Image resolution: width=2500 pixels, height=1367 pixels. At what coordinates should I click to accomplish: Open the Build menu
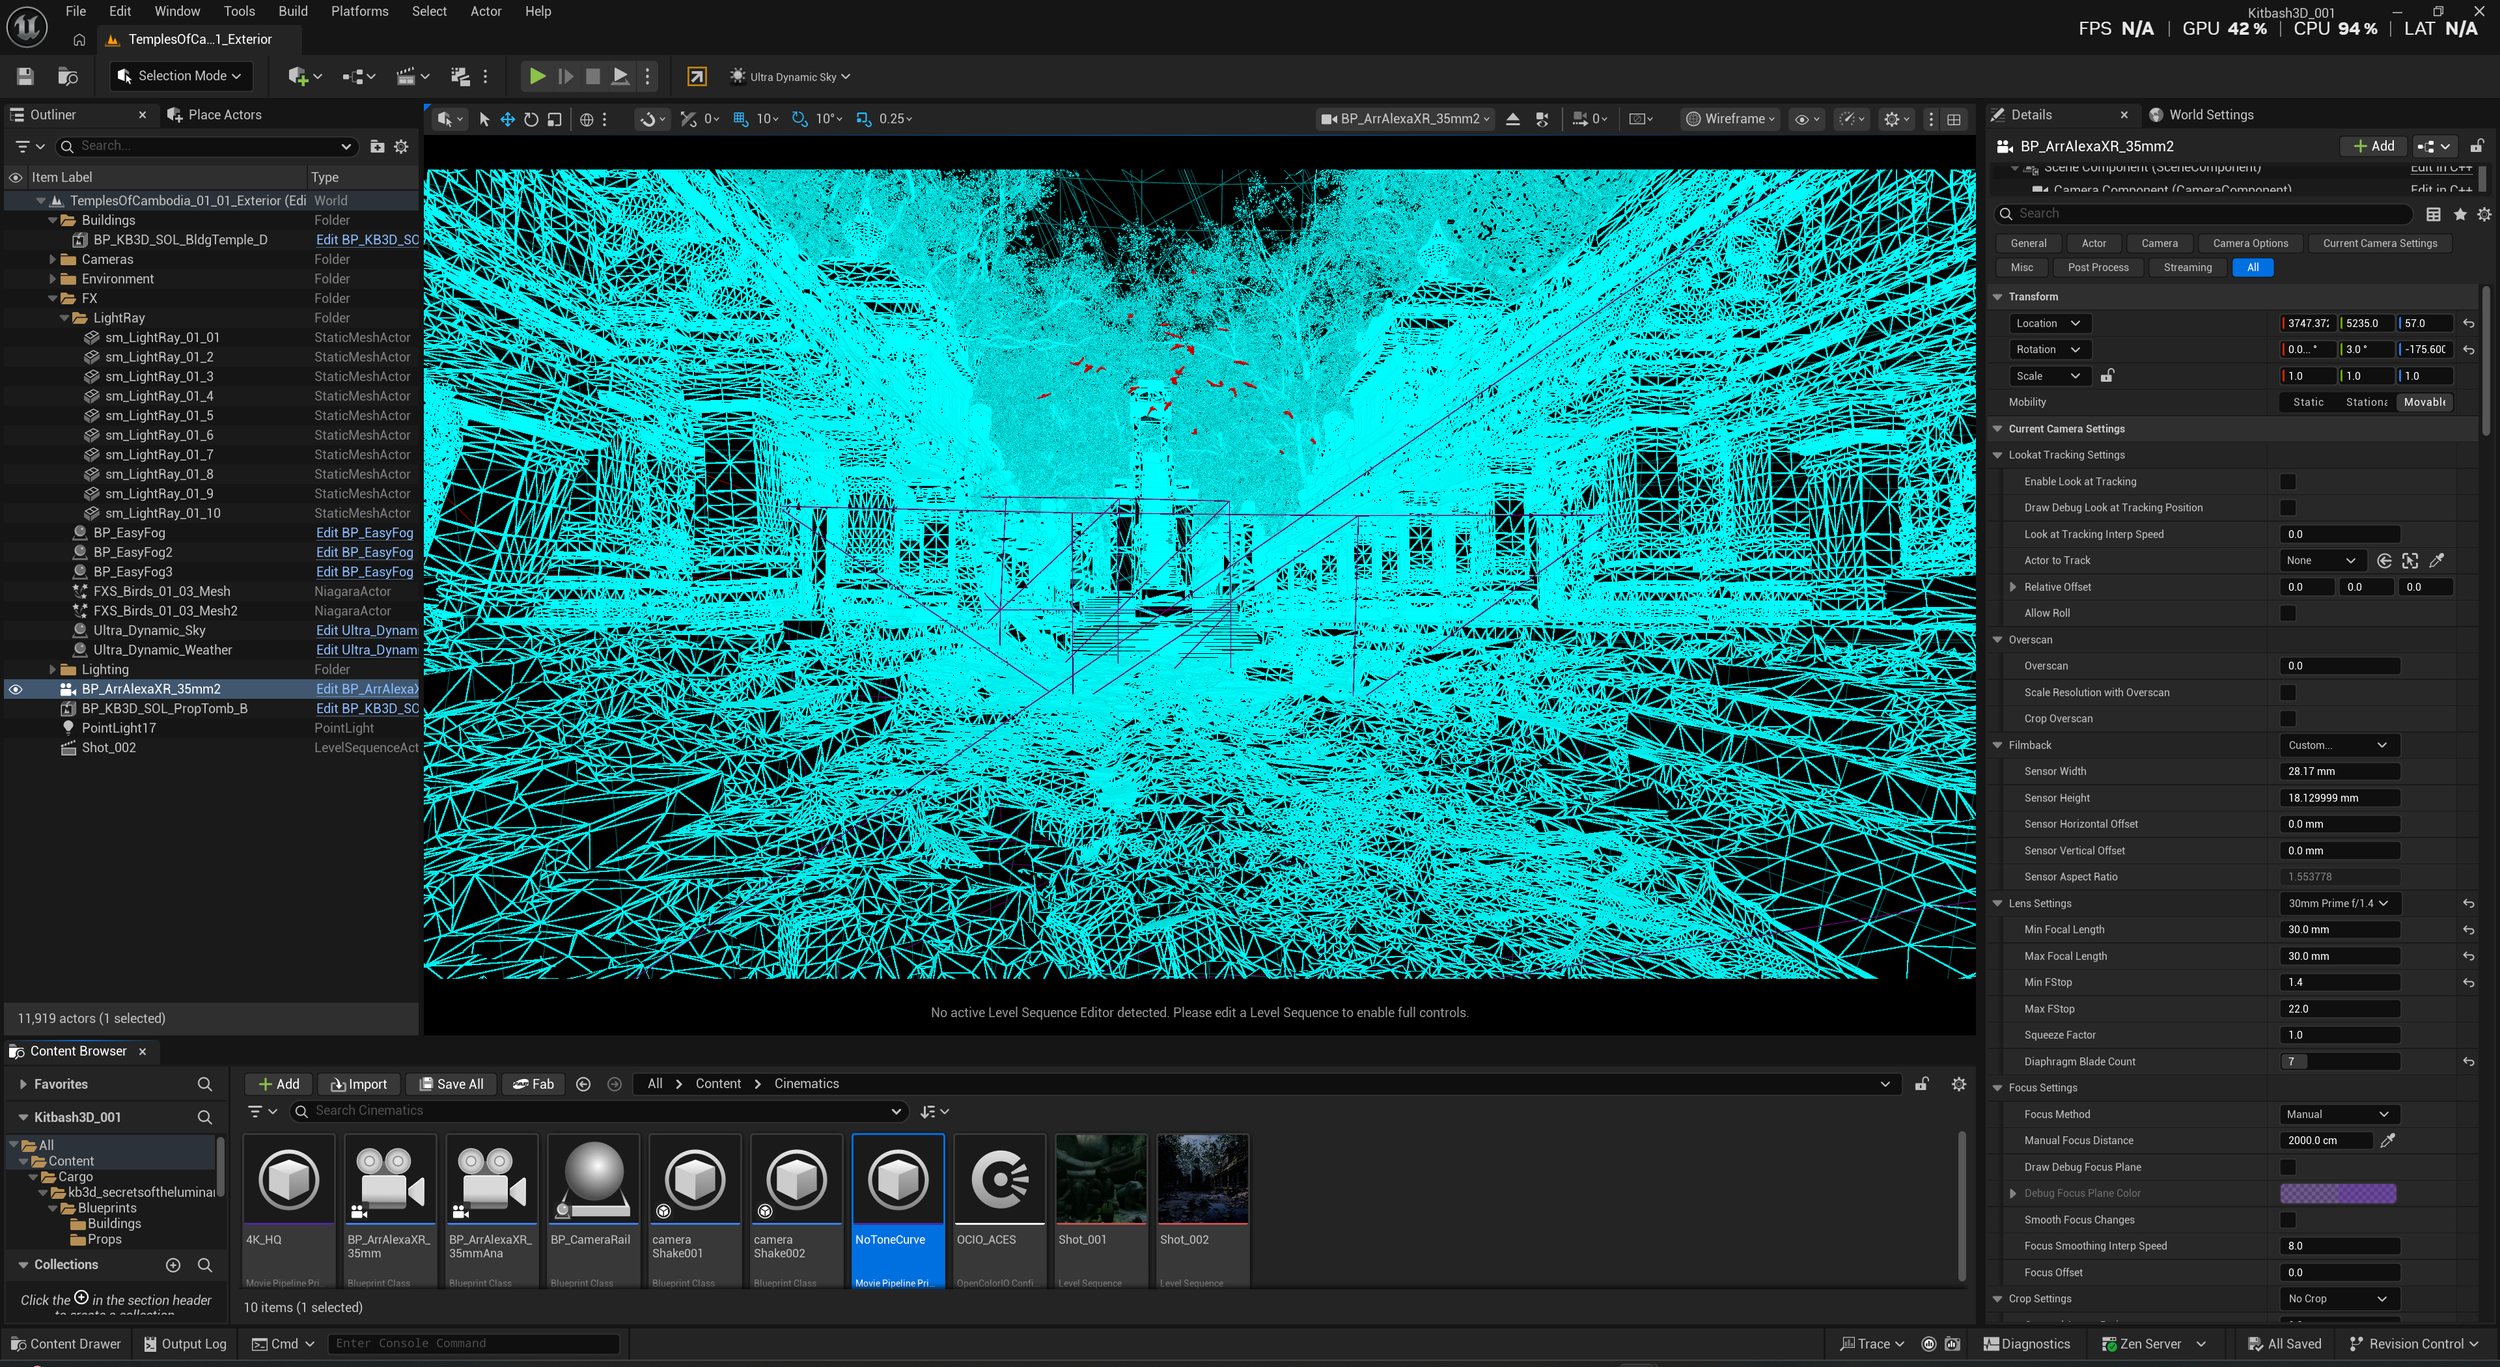click(x=293, y=11)
